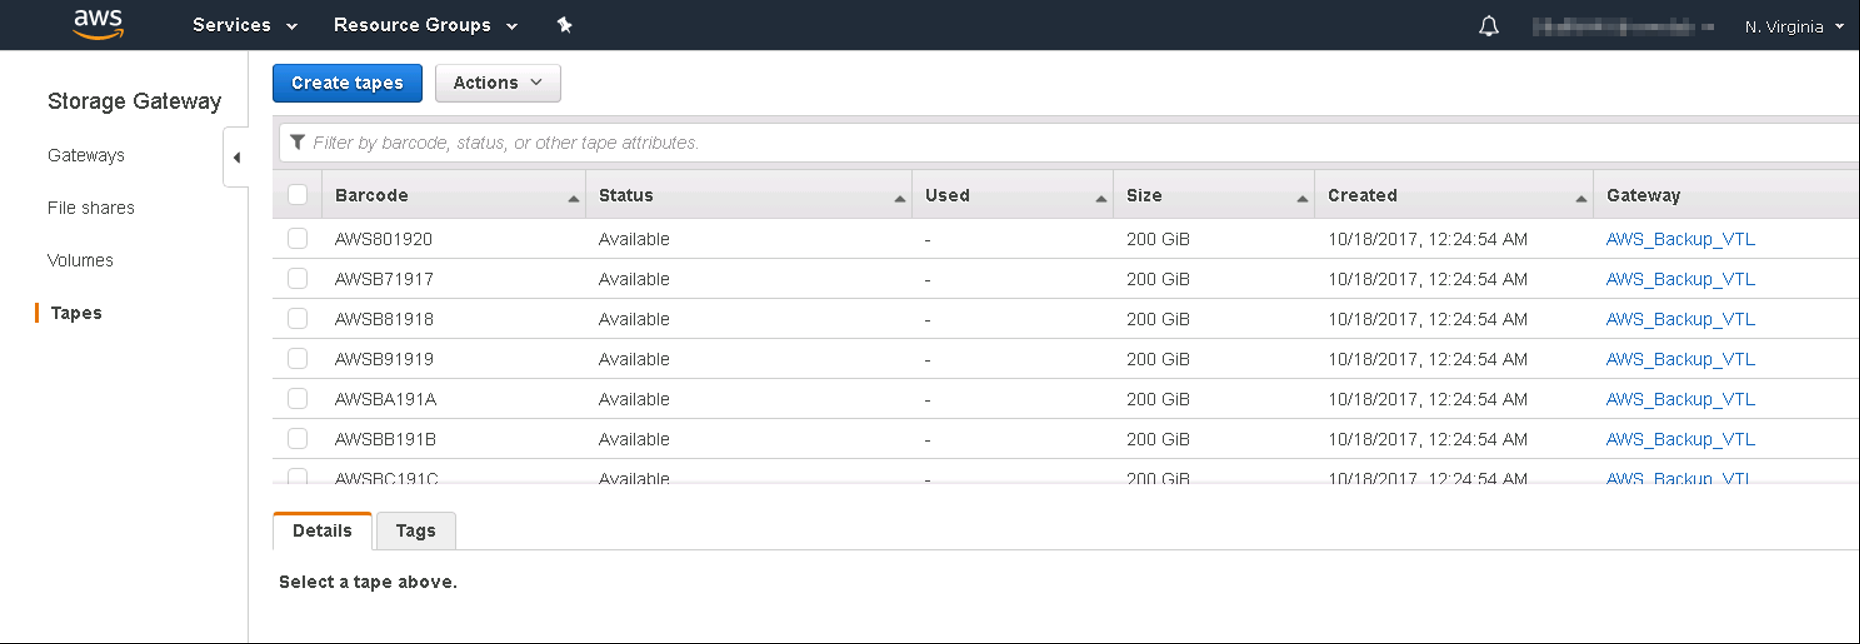
Task: Sort by Barcode column arrow
Action: point(573,198)
